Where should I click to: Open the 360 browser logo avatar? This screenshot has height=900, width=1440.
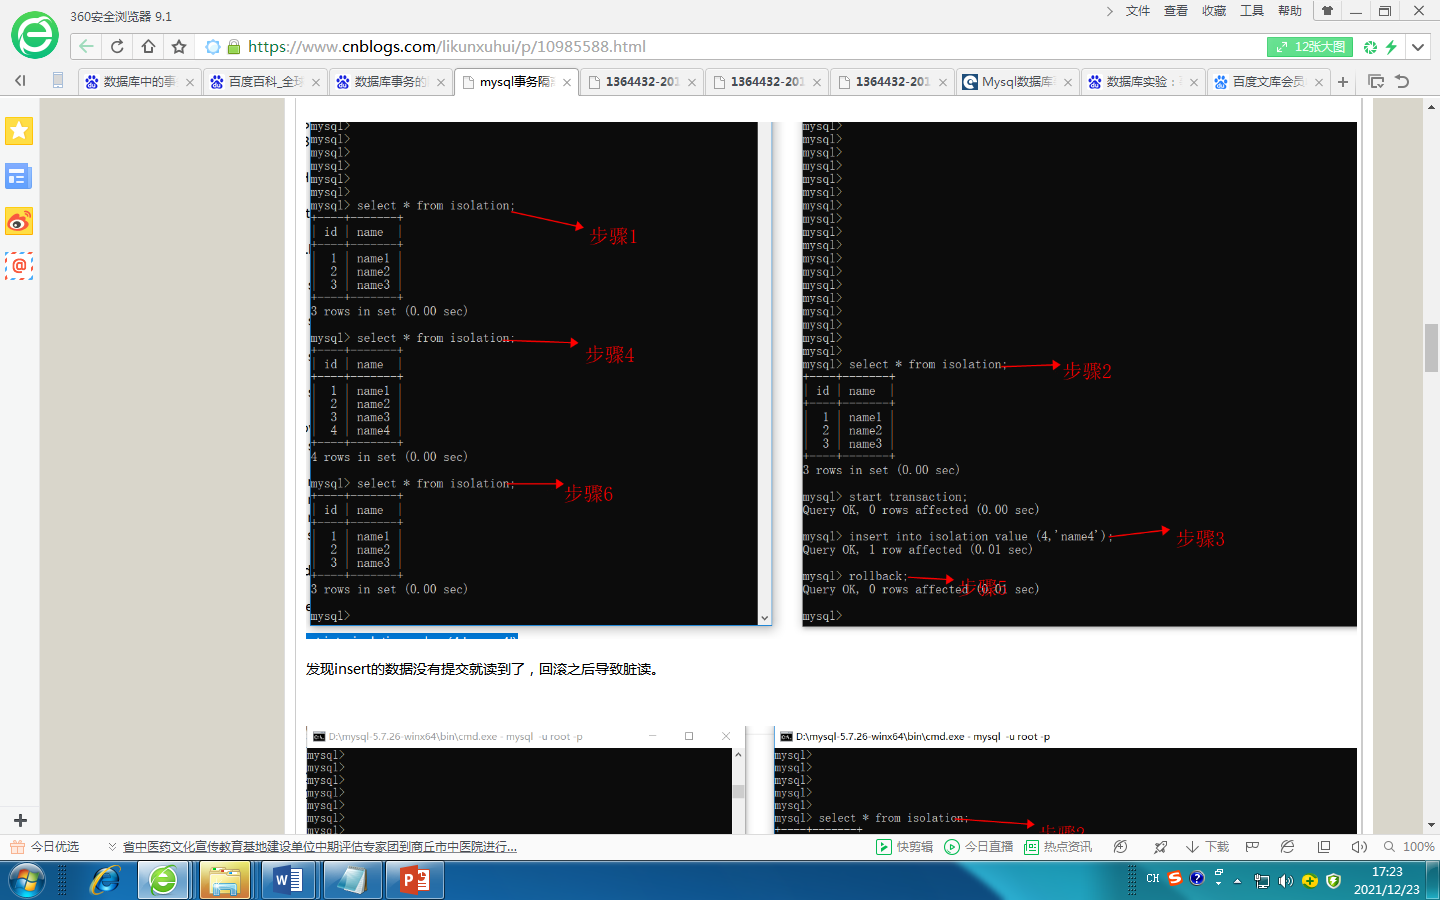[x=34, y=36]
